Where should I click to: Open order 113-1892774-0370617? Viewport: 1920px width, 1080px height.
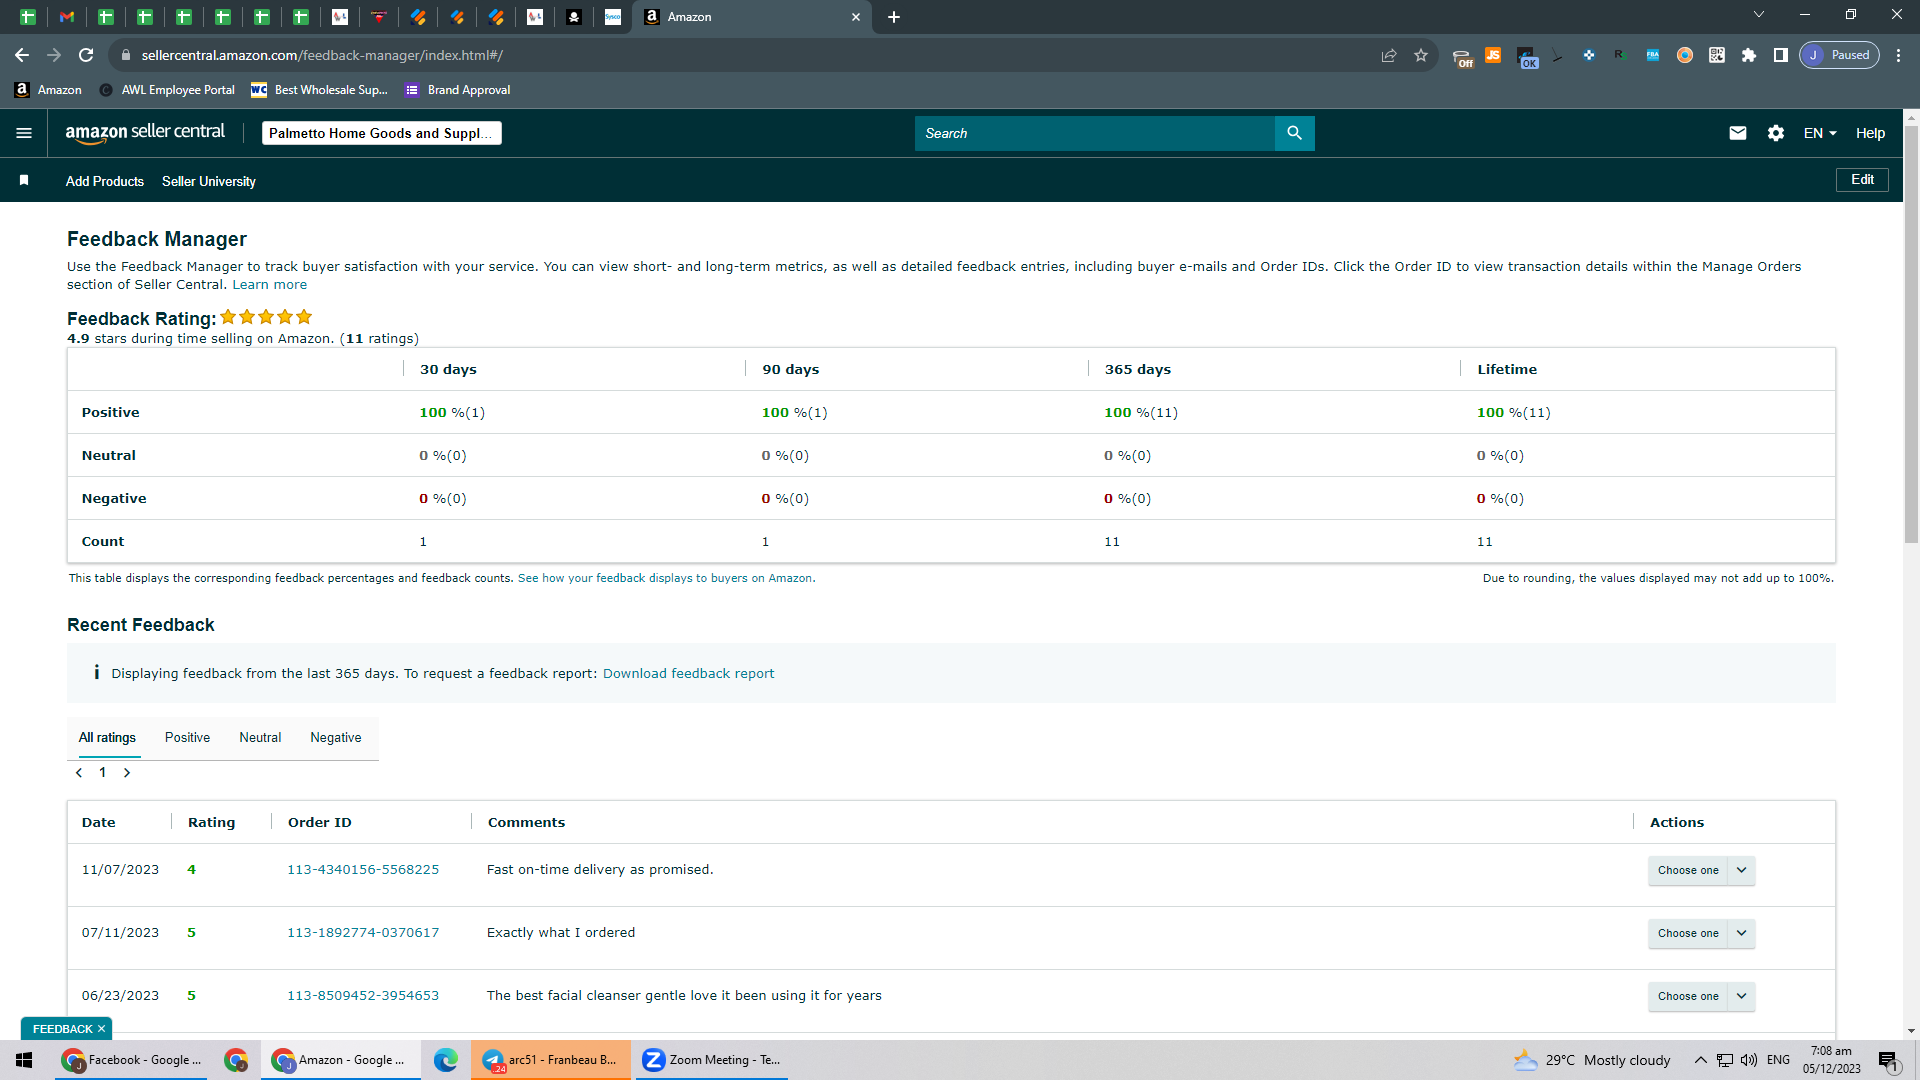coord(363,933)
